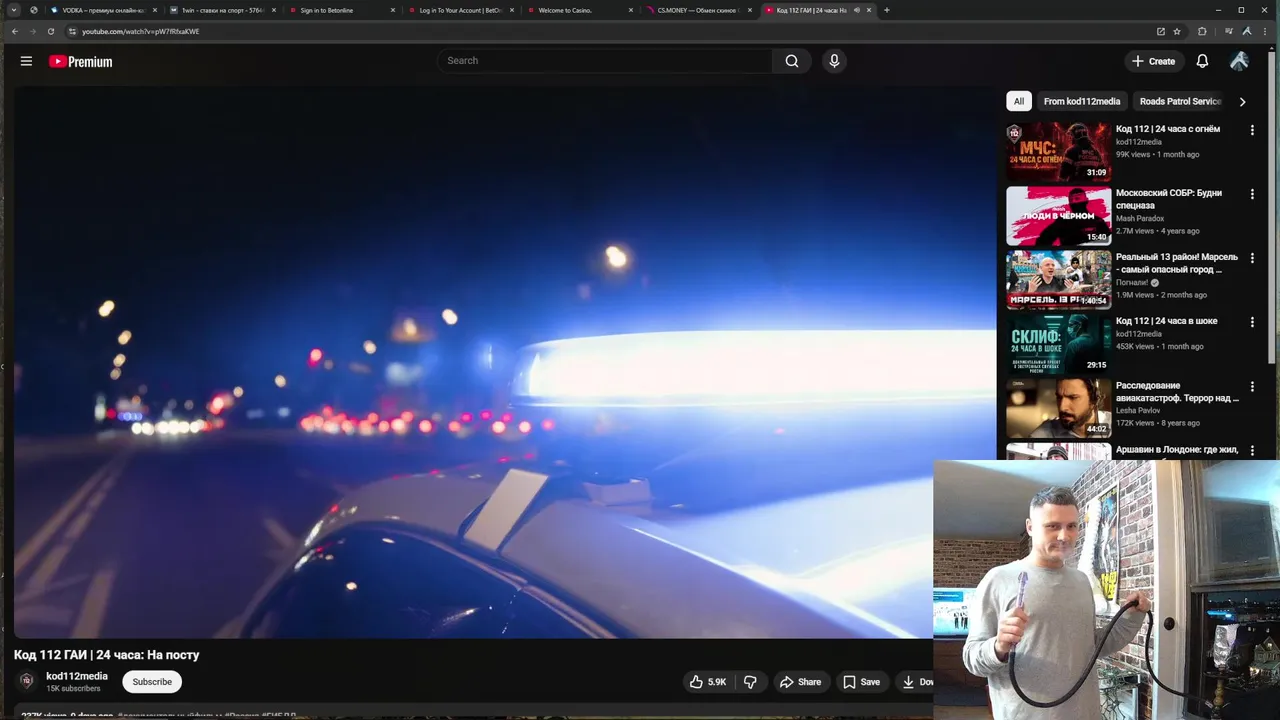View site information icon next to the URL

(x=72, y=31)
